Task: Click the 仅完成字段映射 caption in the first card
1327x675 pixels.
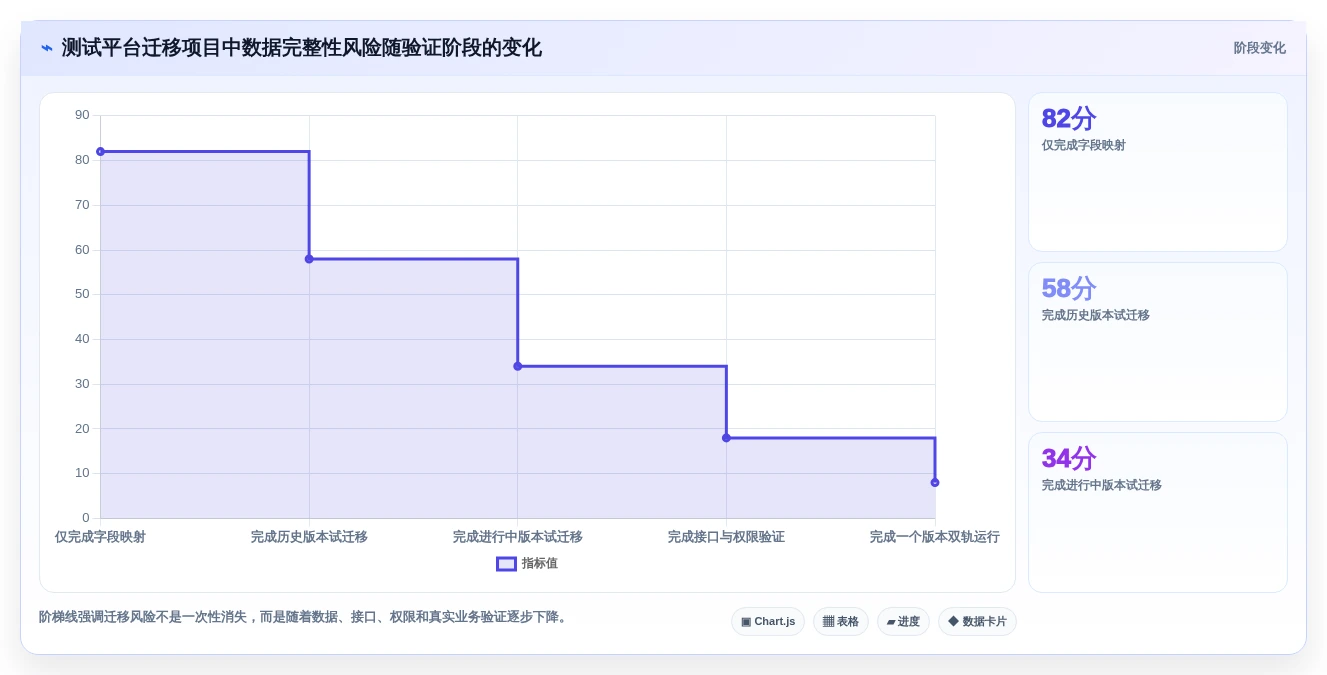Action: pos(1084,145)
